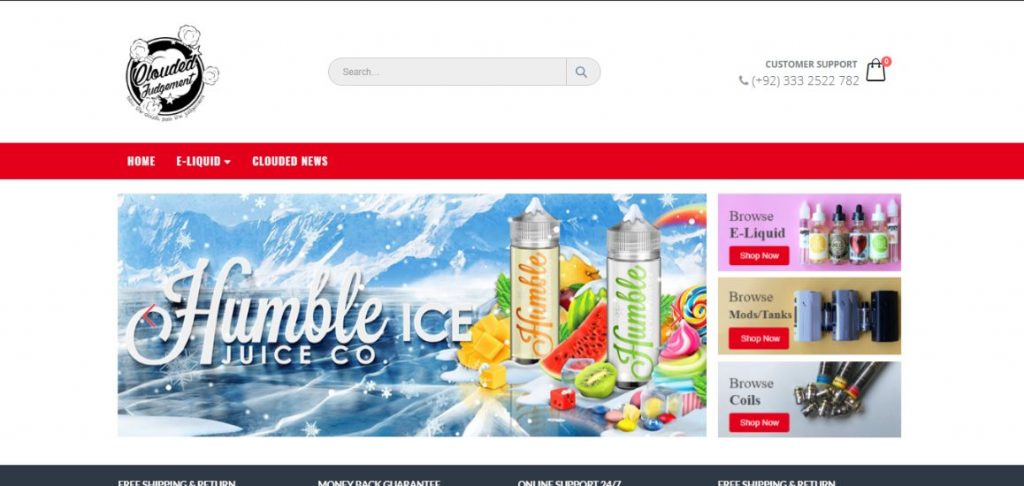1024x486 pixels.
Task: Click the search magnifier icon
Action: click(581, 72)
